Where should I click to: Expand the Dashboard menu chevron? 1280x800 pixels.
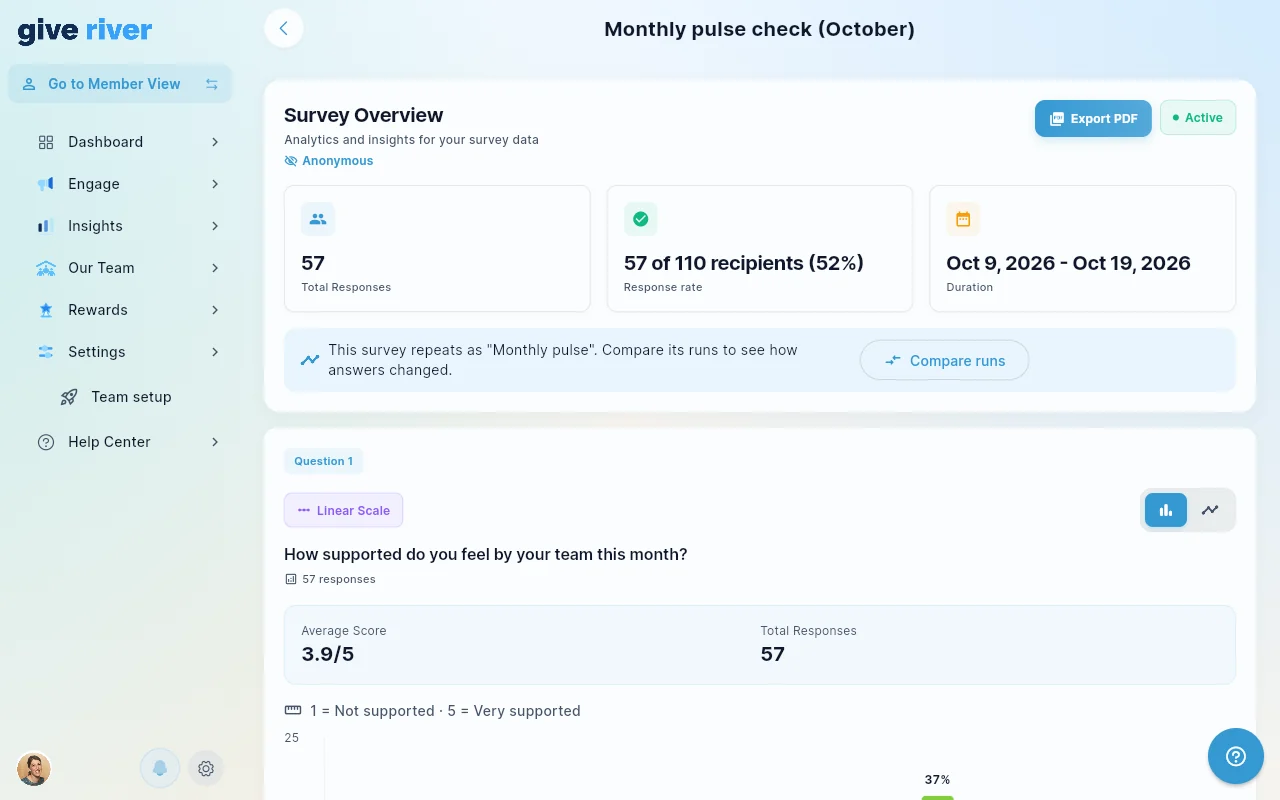[215, 142]
